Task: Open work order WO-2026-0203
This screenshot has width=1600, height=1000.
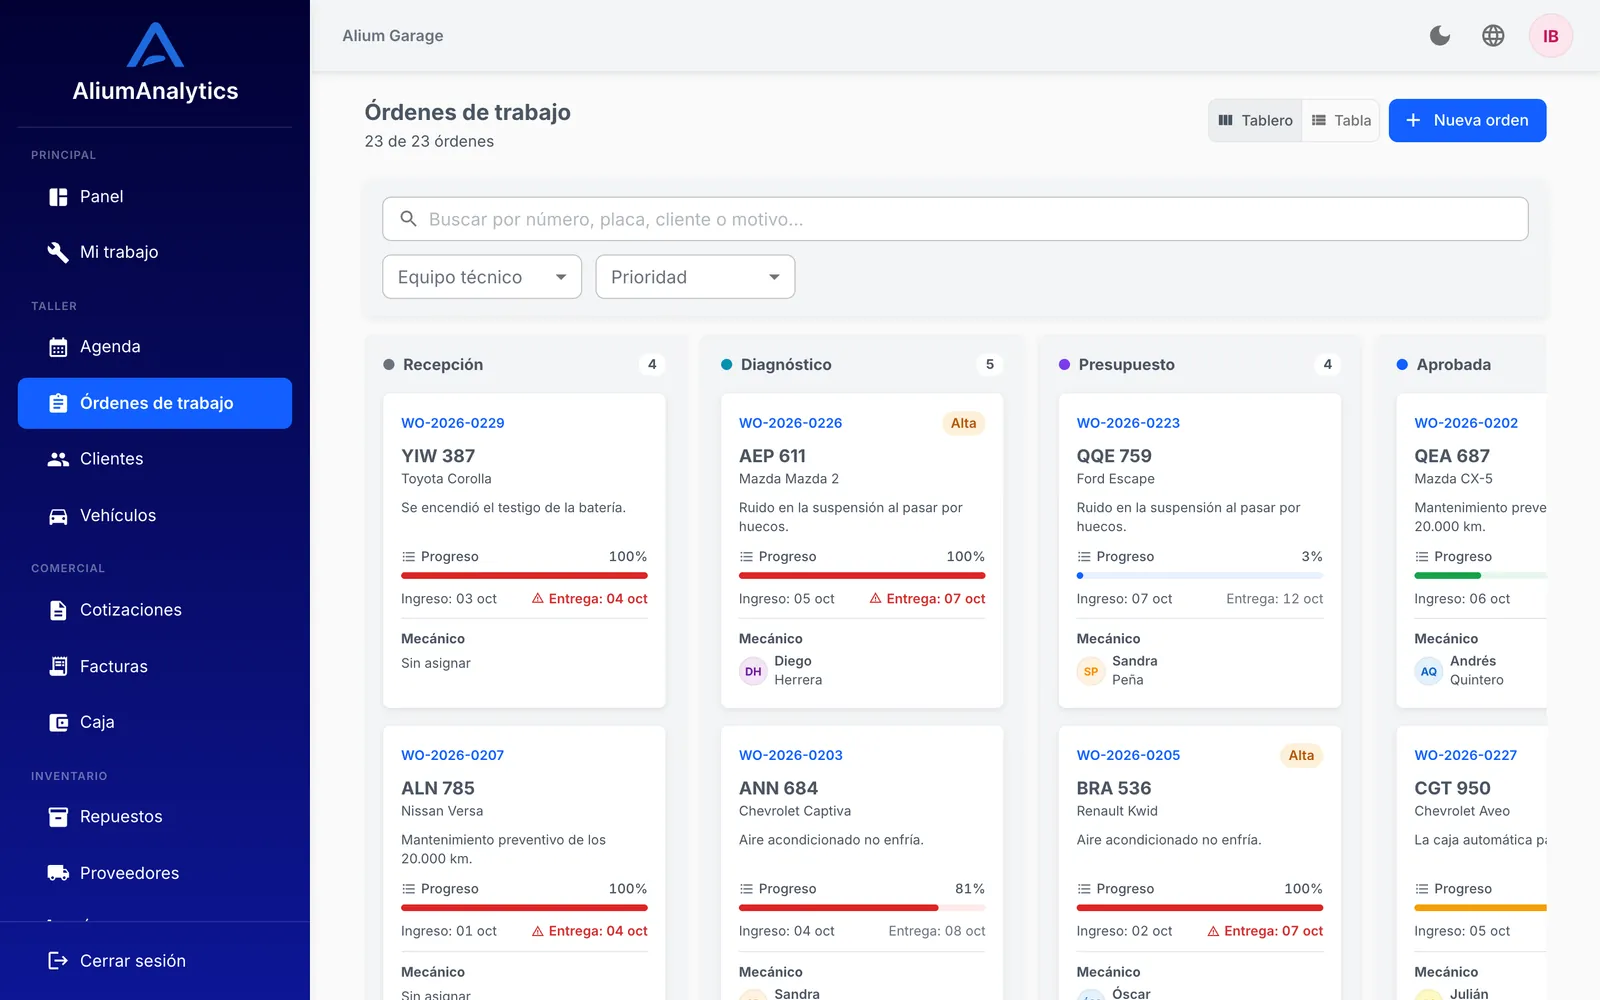Action: (790, 755)
